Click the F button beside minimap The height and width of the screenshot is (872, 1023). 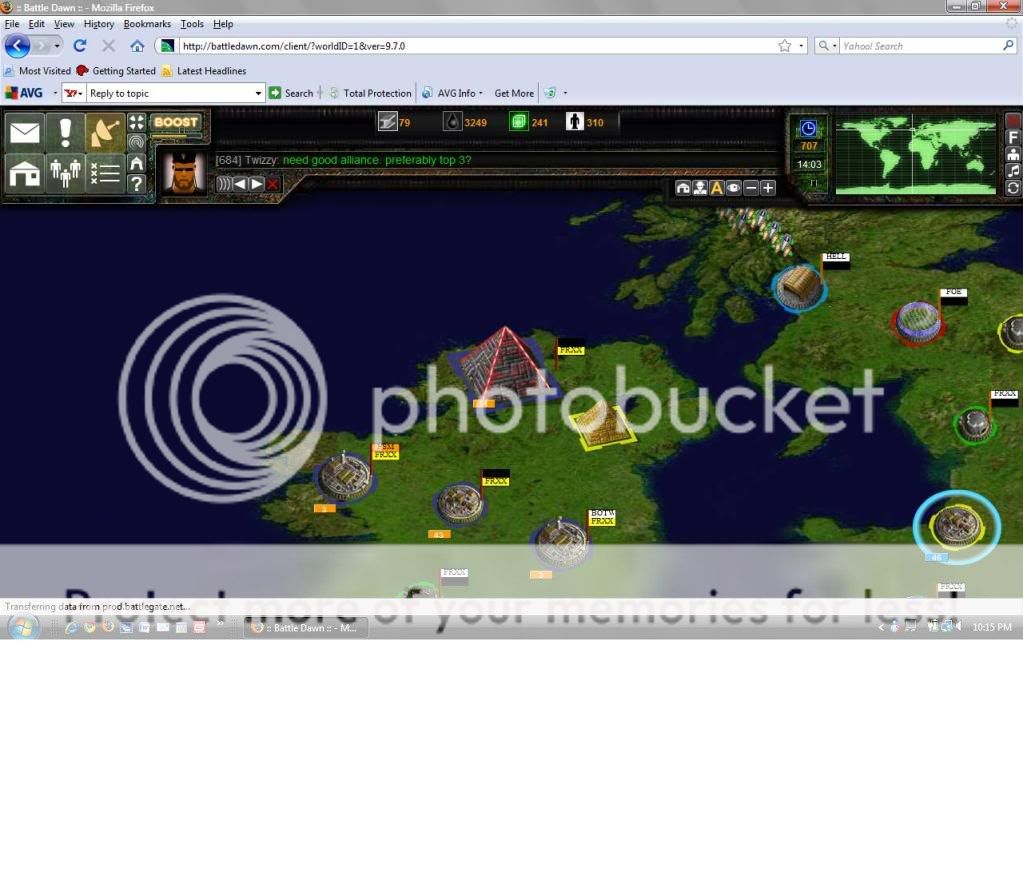click(1013, 138)
